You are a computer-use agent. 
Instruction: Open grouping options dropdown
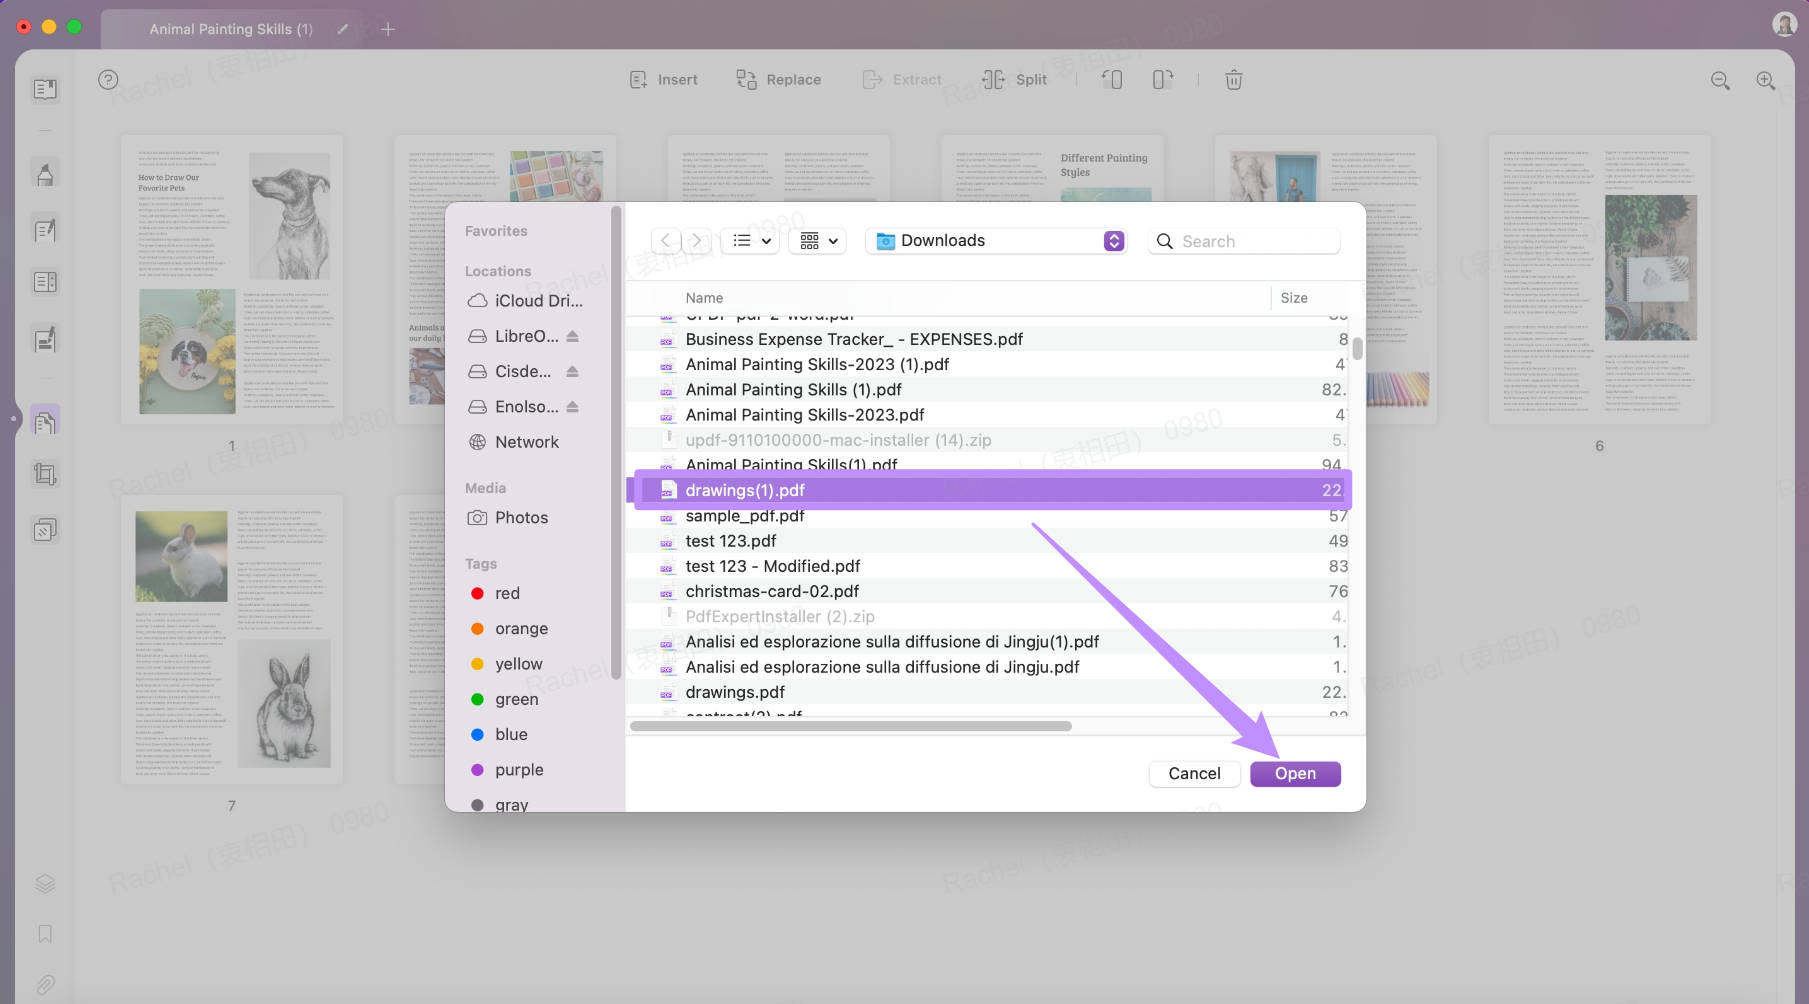pyautogui.click(x=818, y=240)
